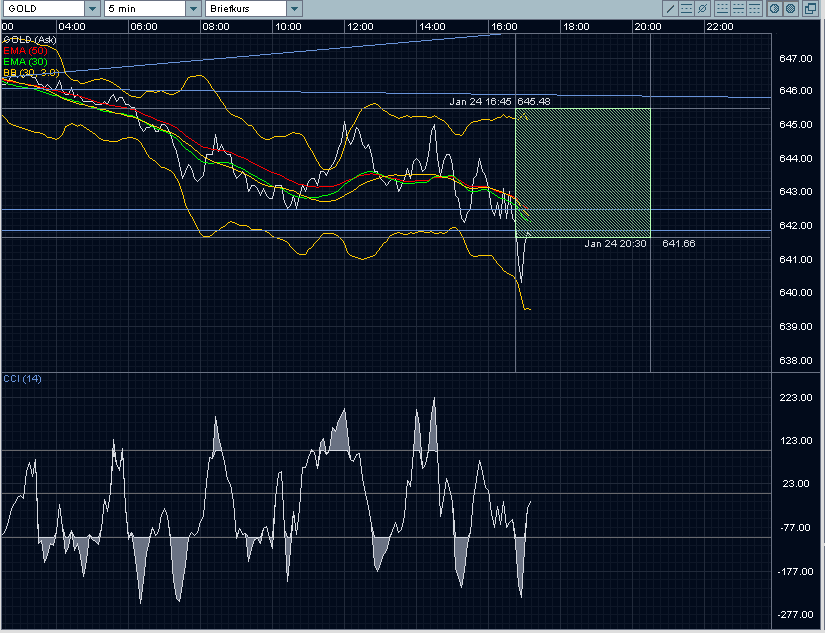Click the crossed-circle delete drawings icon
This screenshot has width=825, height=633.
[704, 8]
